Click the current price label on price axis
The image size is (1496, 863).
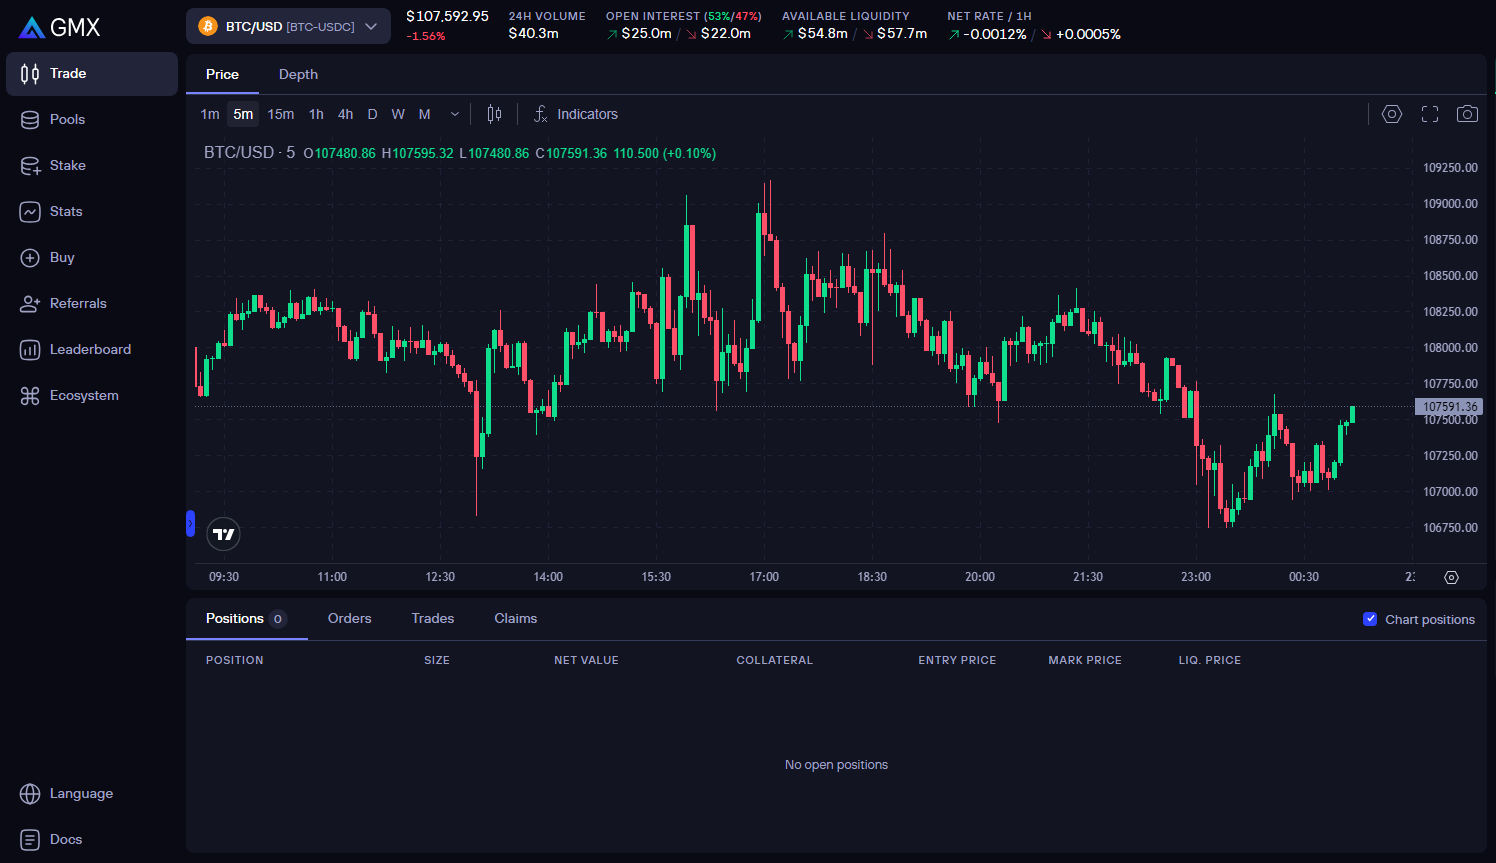[x=1449, y=407]
